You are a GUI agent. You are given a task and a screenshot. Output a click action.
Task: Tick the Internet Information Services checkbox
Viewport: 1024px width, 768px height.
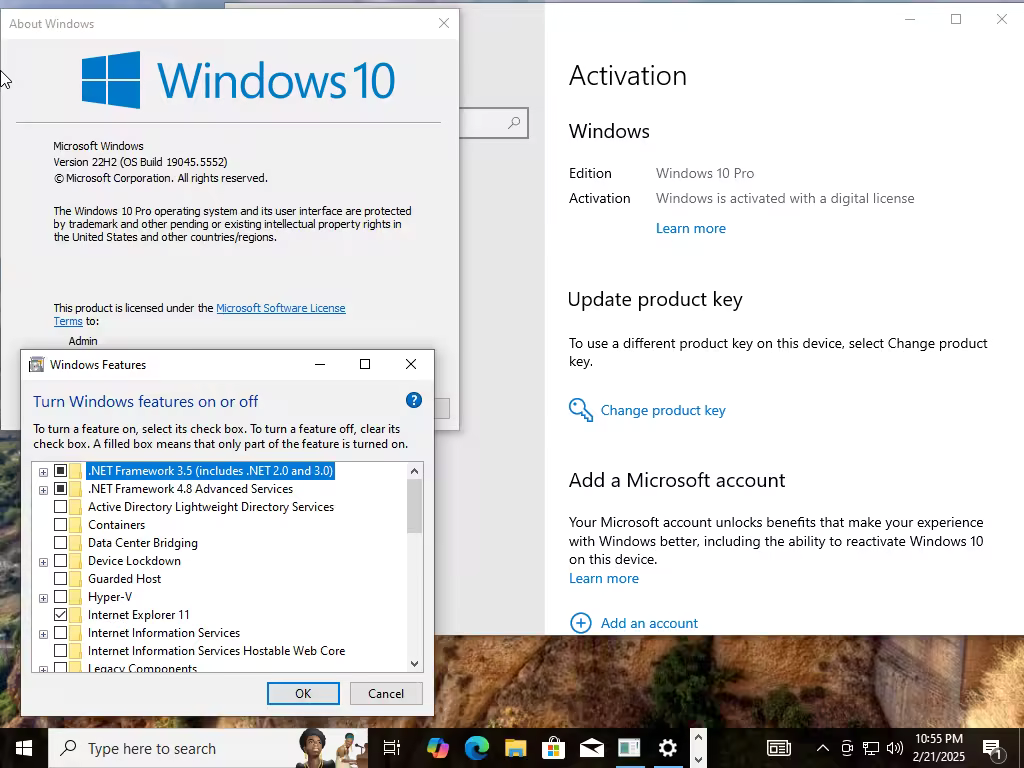tap(60, 632)
